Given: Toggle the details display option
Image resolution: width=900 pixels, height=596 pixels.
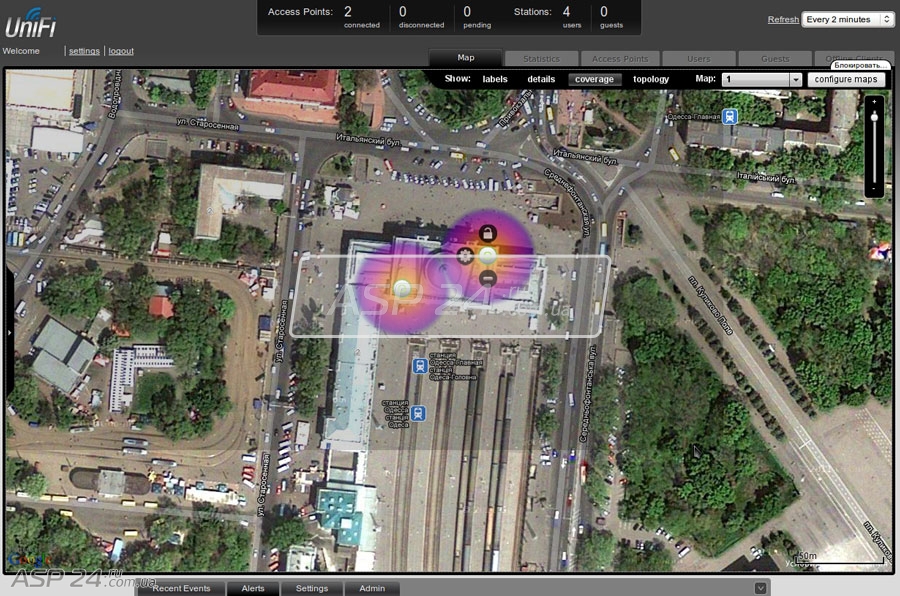Looking at the screenshot, I should (x=541, y=79).
